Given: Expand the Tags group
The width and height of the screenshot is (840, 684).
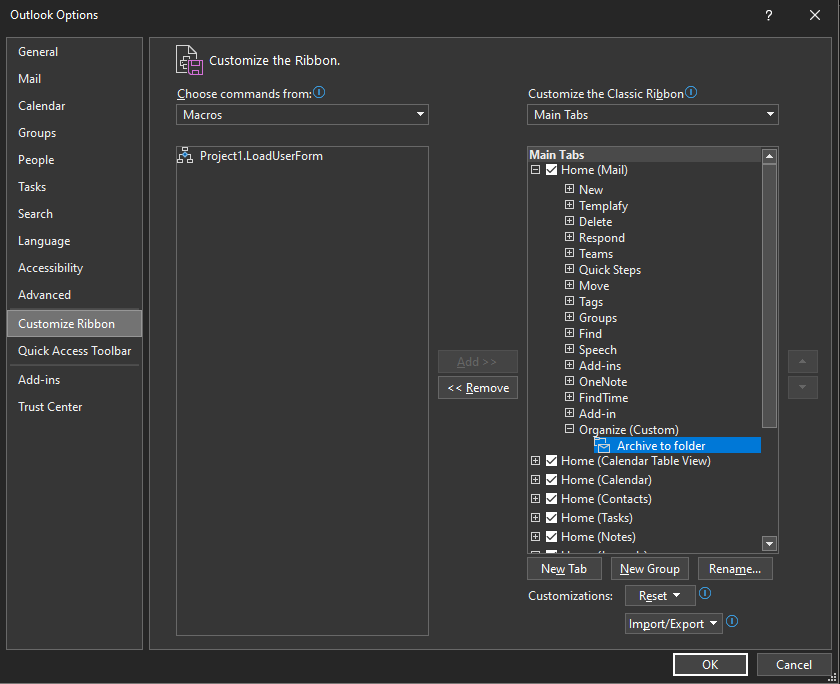Looking at the screenshot, I should pyautogui.click(x=569, y=301).
